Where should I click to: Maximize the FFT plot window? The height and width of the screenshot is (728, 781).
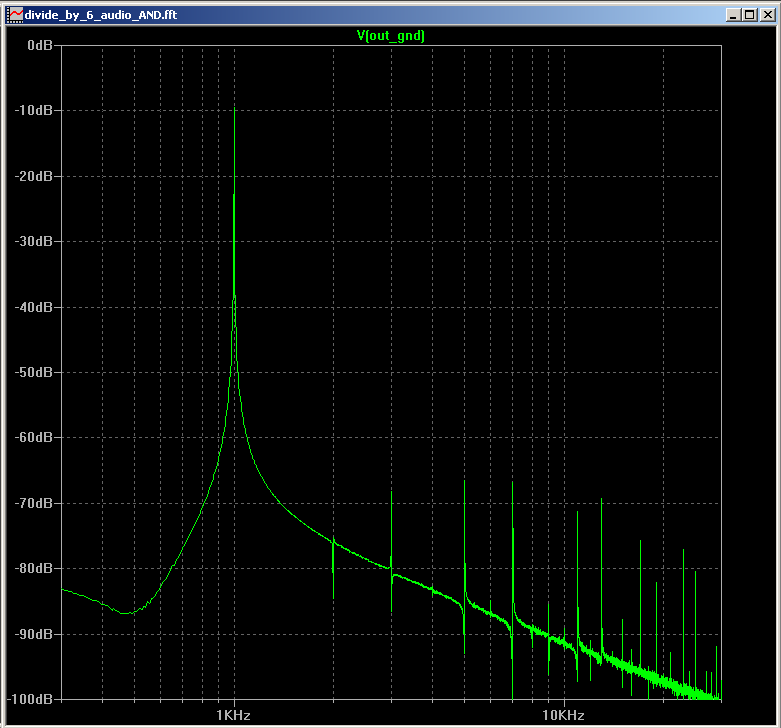pos(749,15)
